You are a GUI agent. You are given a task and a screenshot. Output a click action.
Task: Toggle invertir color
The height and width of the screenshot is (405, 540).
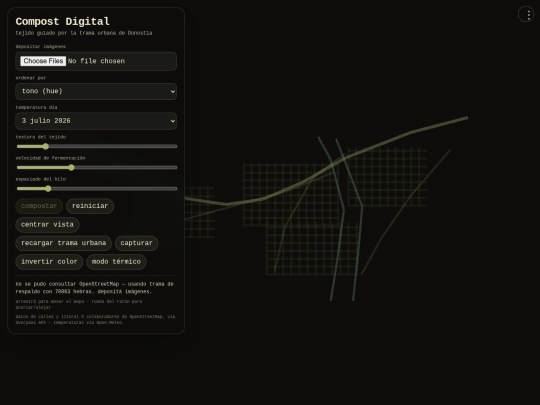pyautogui.click(x=49, y=262)
